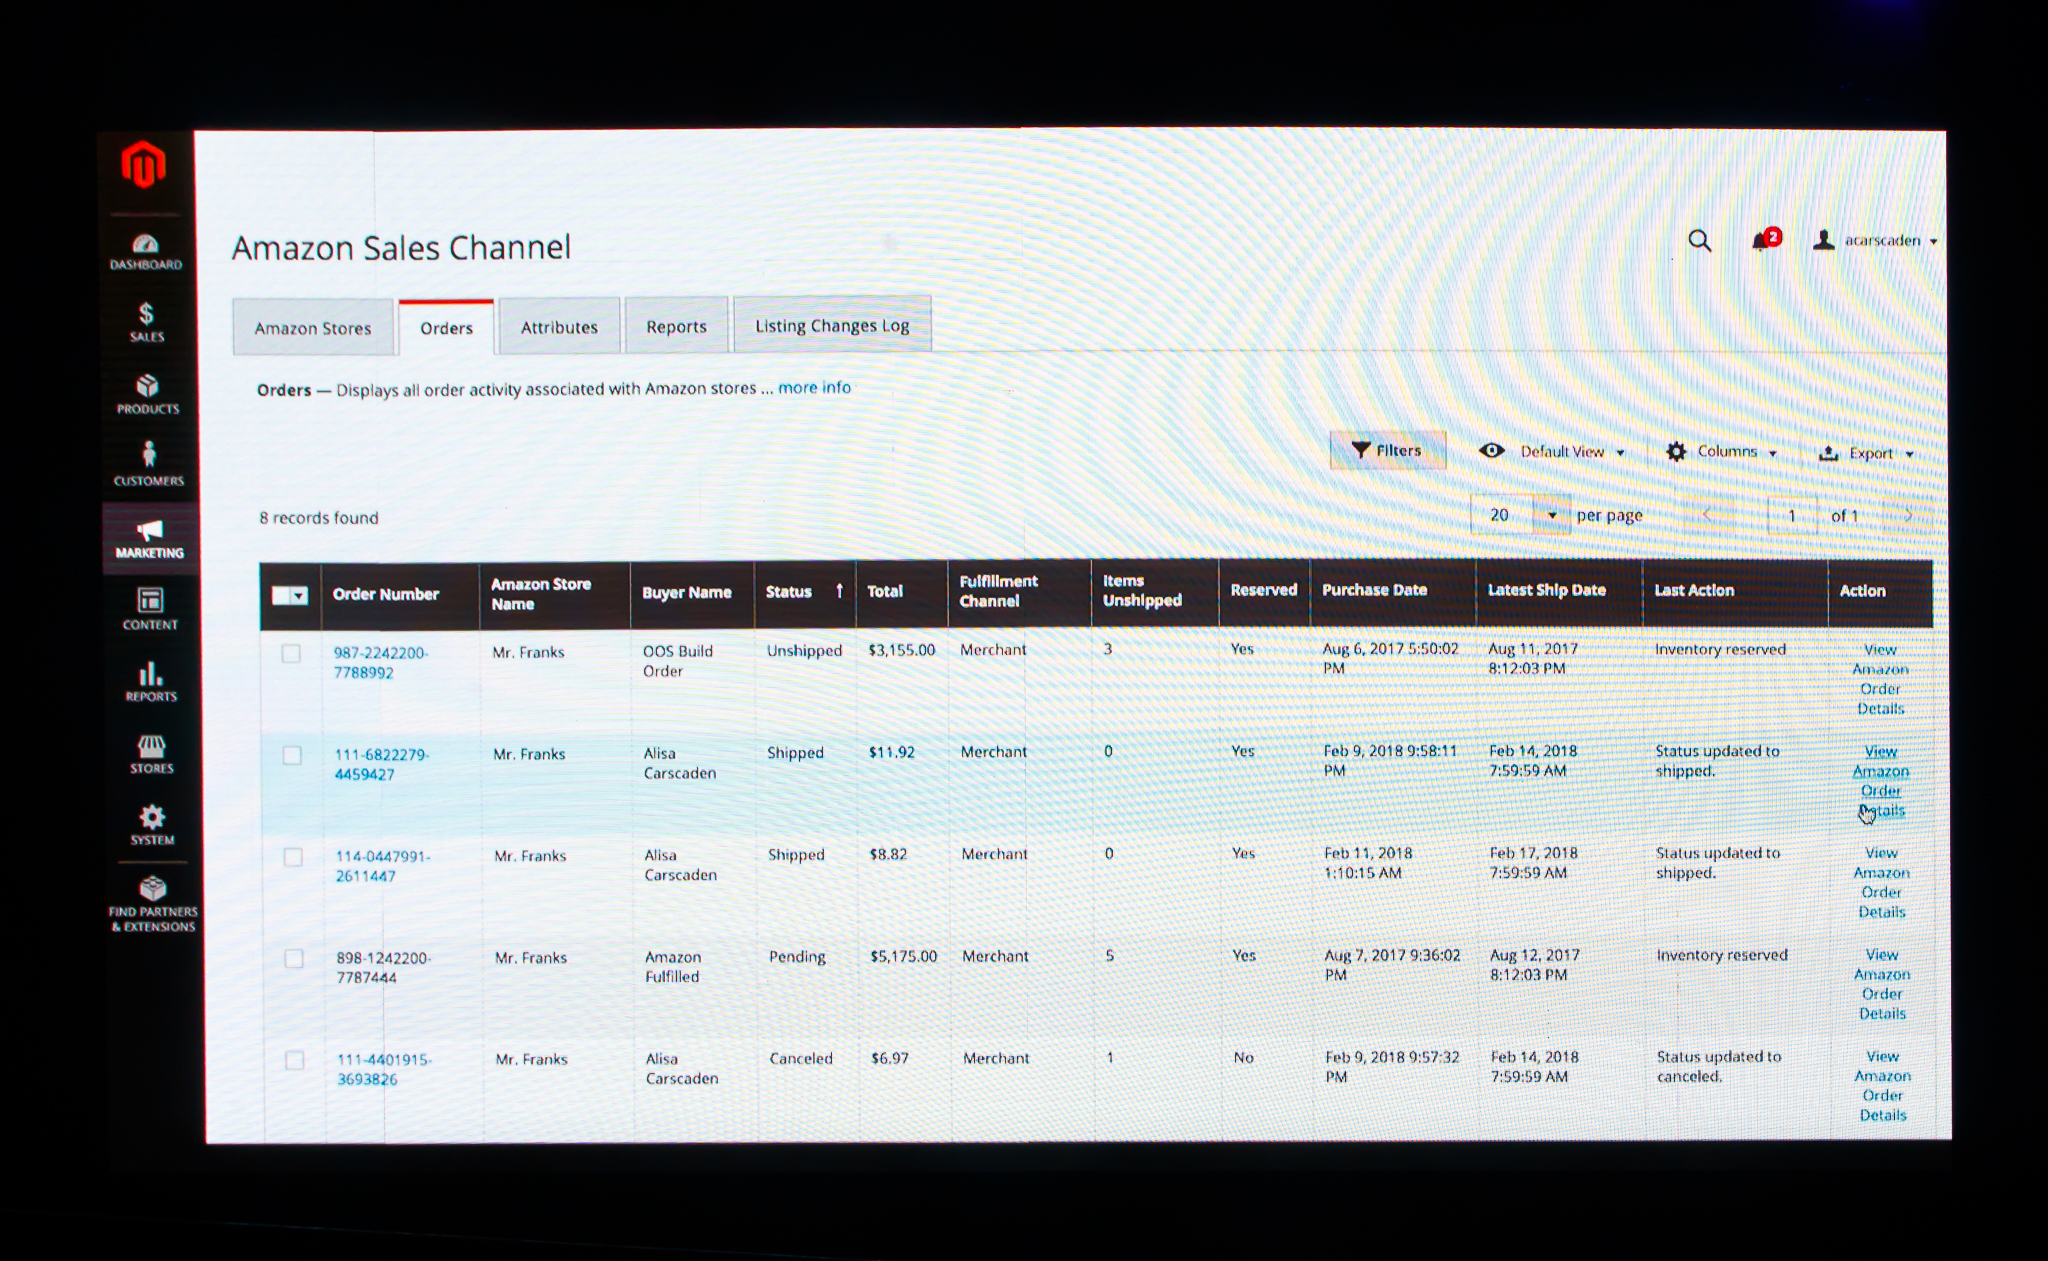Go to previous page arrow
The image size is (2048, 1261).
click(x=1708, y=515)
